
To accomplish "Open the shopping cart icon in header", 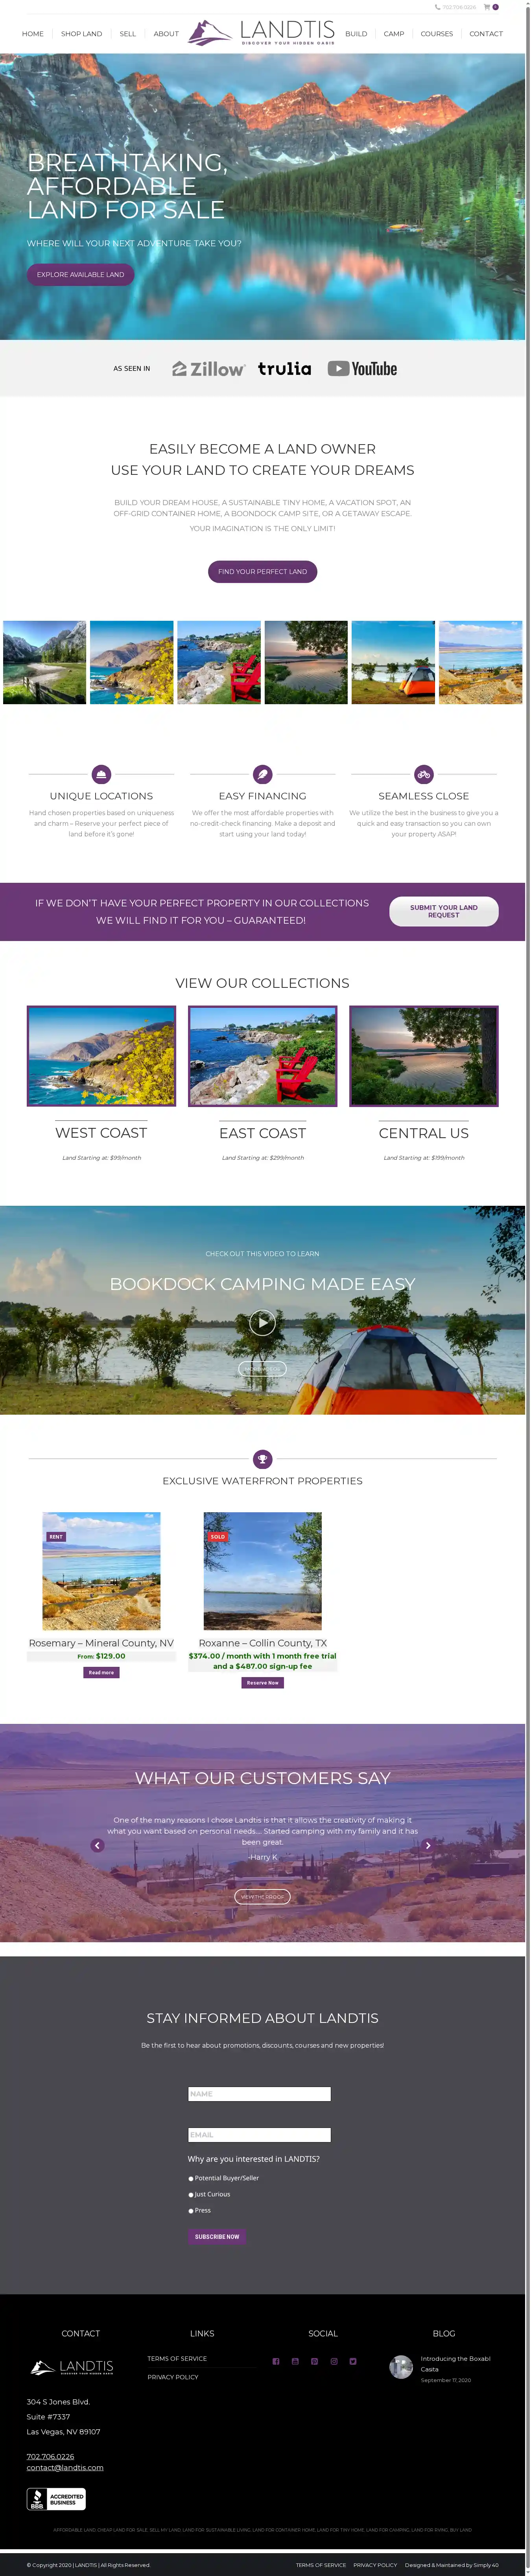I will coord(487,7).
